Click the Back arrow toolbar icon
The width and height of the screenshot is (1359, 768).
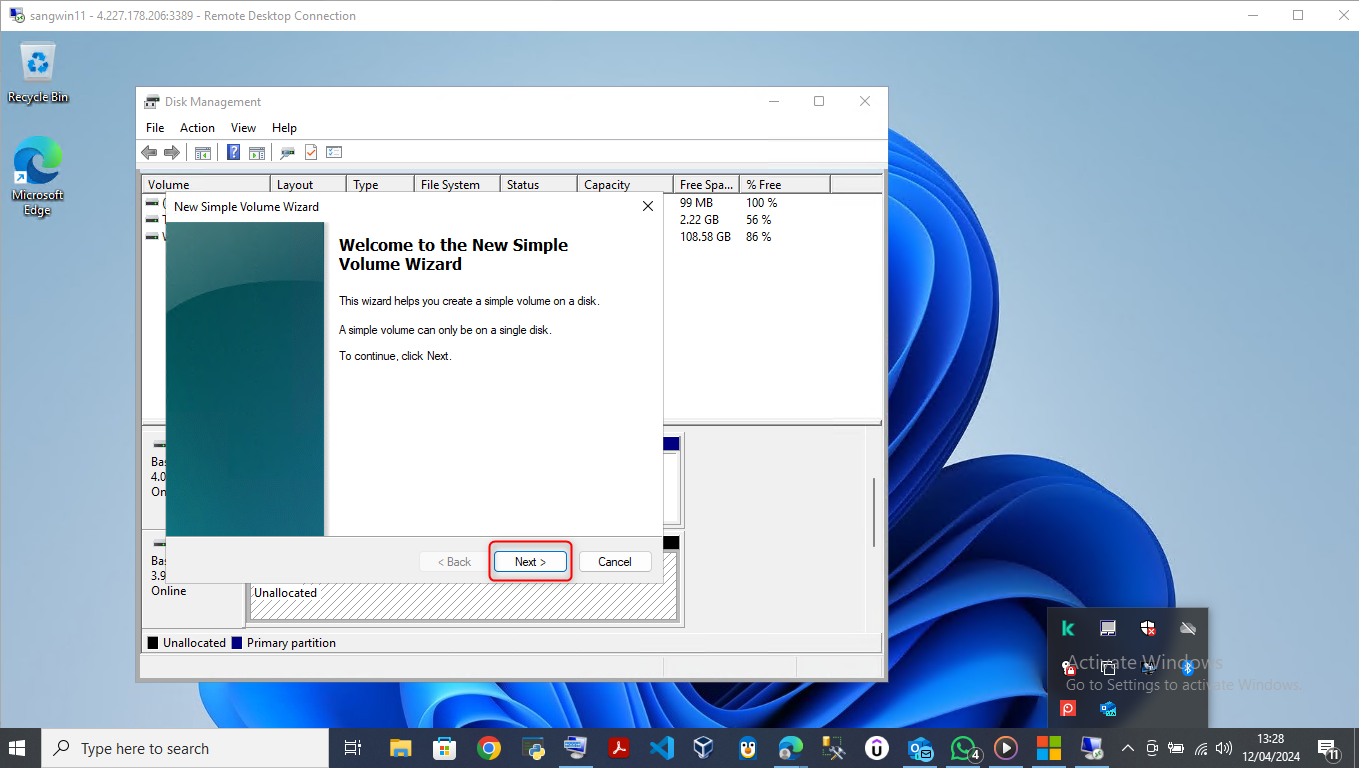(x=149, y=153)
